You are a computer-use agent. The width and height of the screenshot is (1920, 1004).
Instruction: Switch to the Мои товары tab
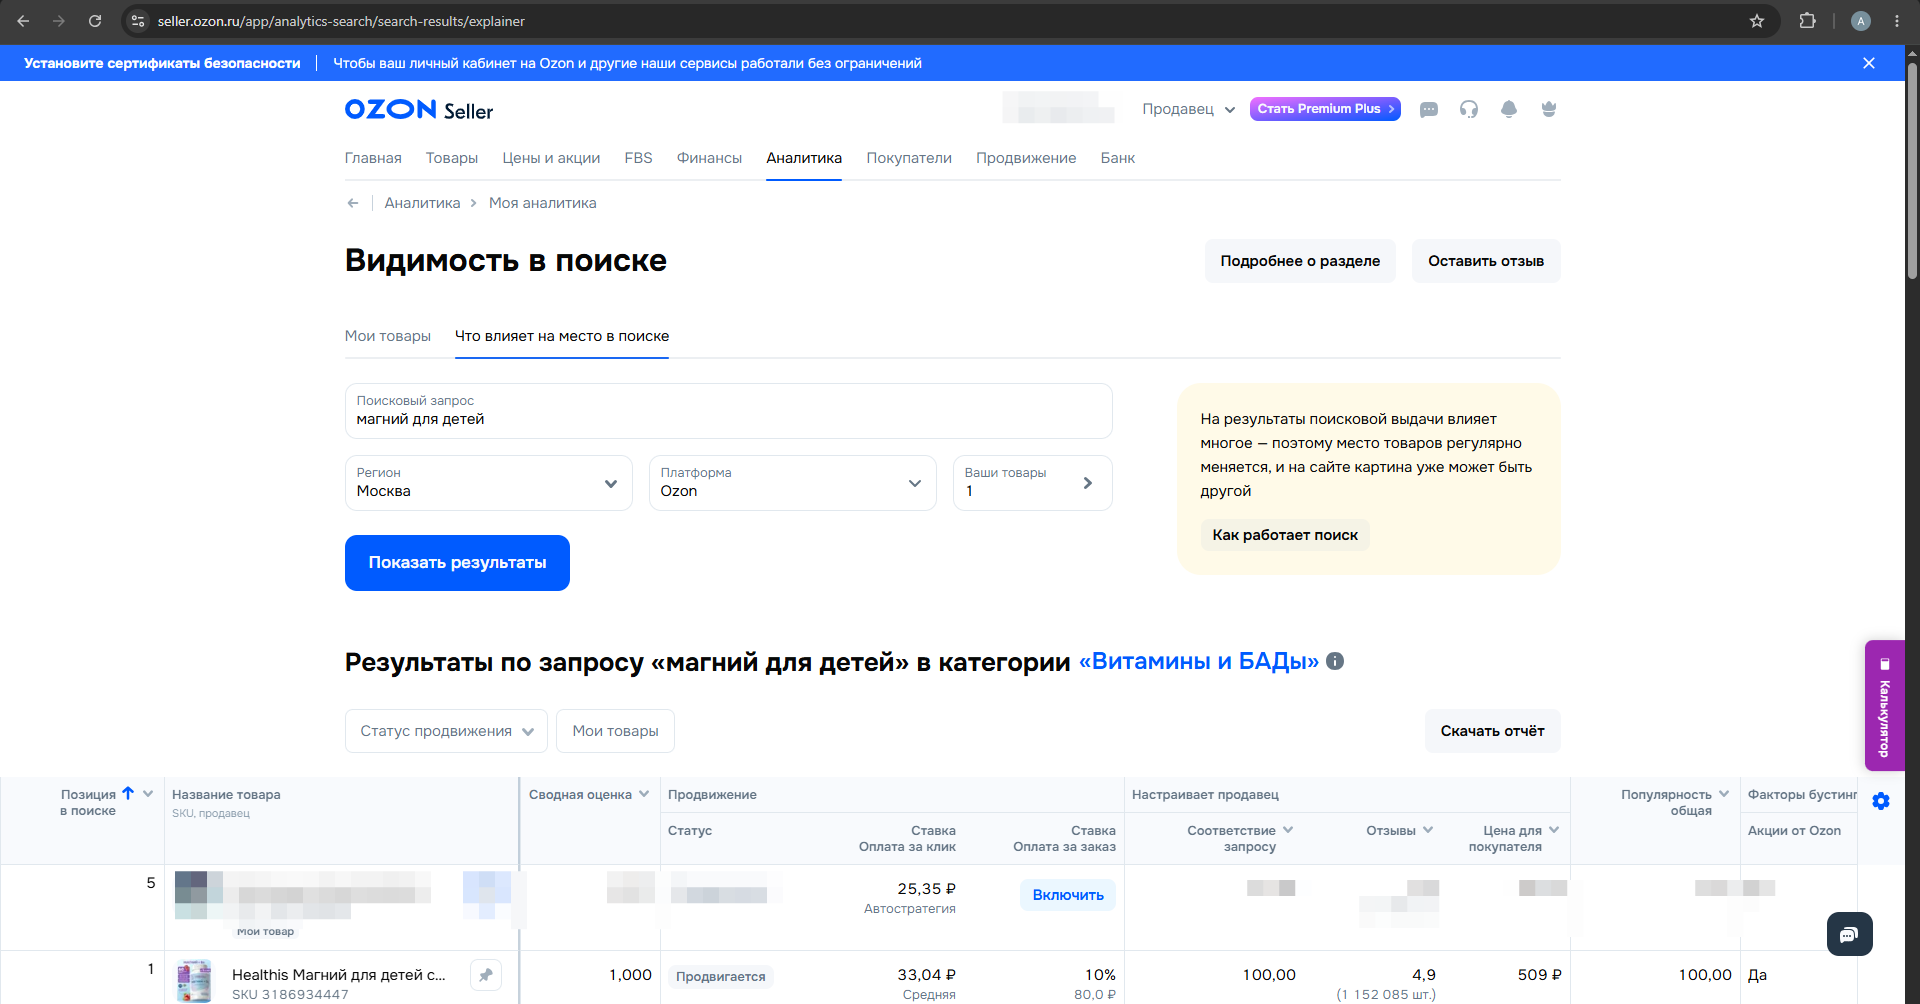coord(388,336)
